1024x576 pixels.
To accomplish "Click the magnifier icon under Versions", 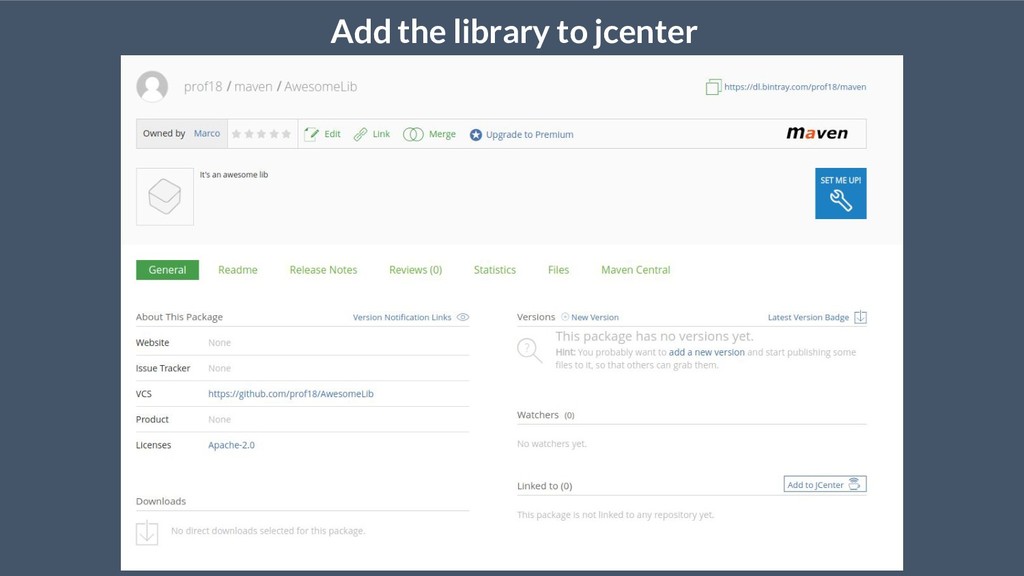I will click(530, 351).
